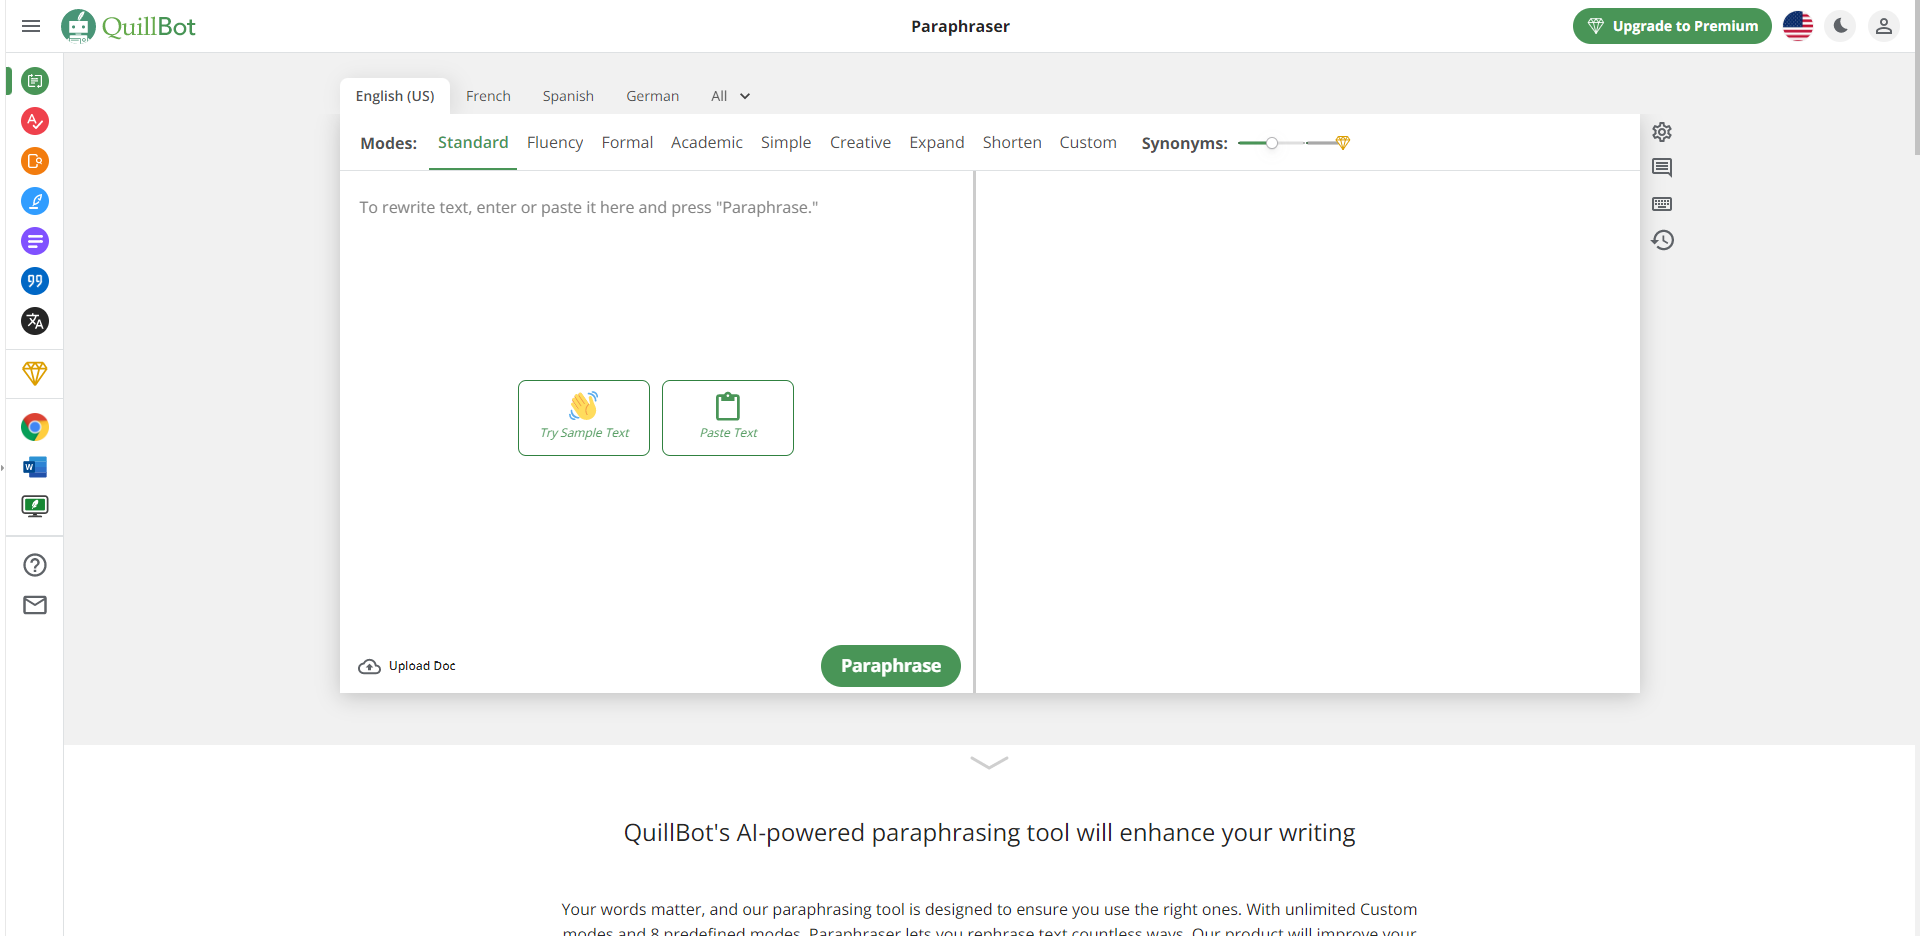Click Try Sample Text button
This screenshot has height=936, width=1920.
584,418
